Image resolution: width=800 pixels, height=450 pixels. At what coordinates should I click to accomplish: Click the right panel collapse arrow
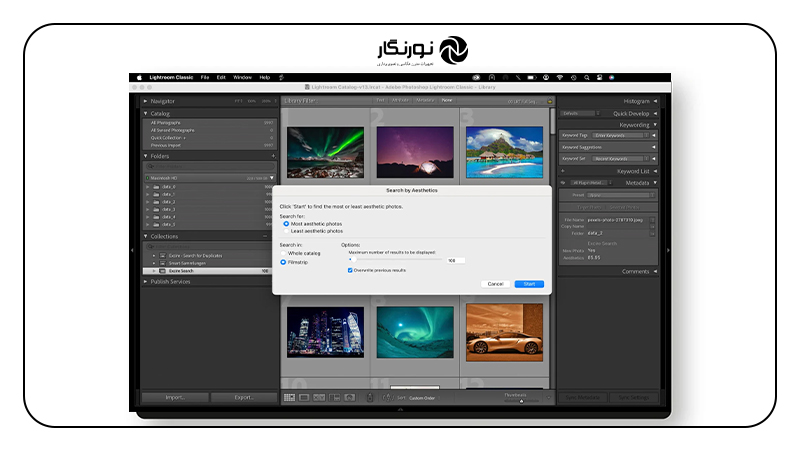click(x=668, y=251)
